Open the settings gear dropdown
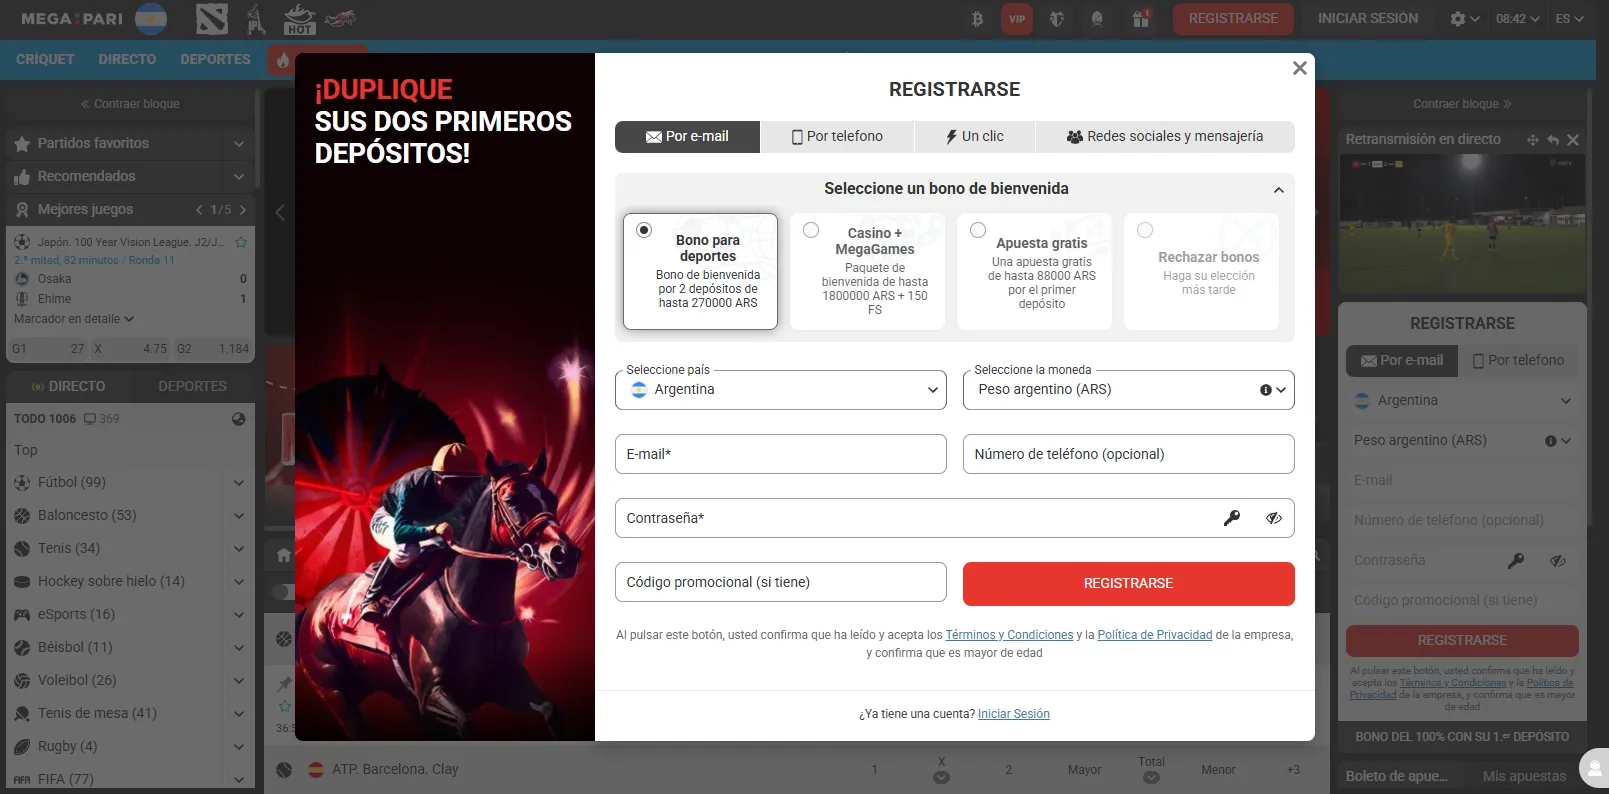This screenshot has width=1609, height=794. tap(1464, 19)
